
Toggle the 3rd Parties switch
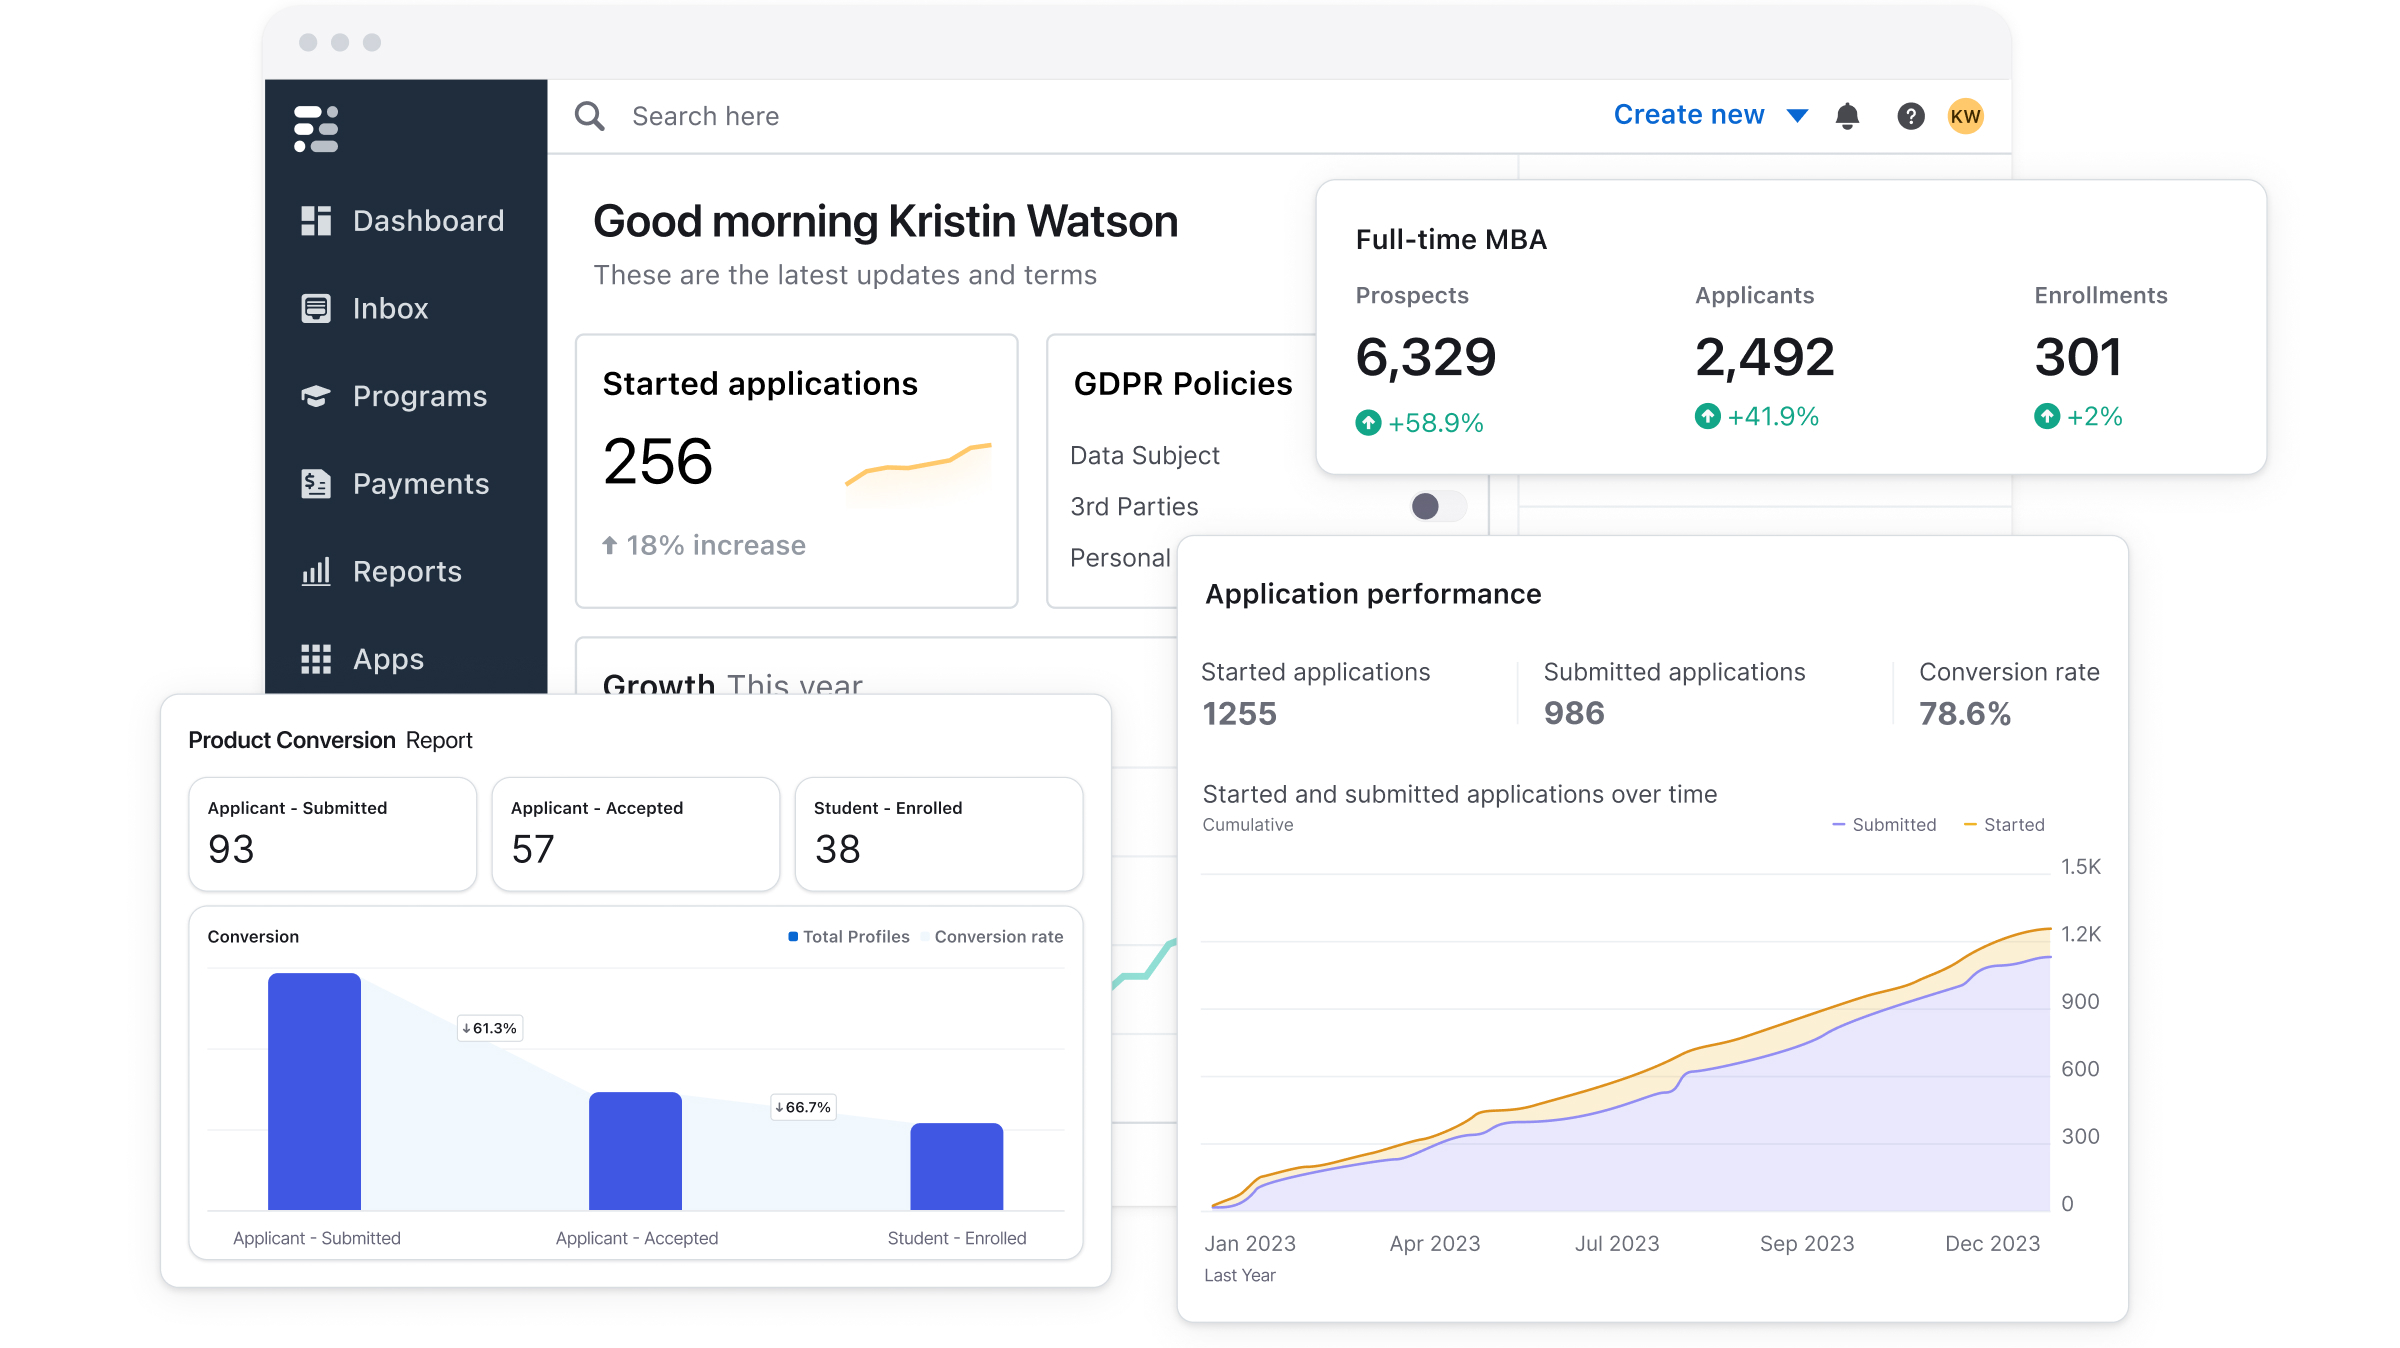[x=1438, y=506]
